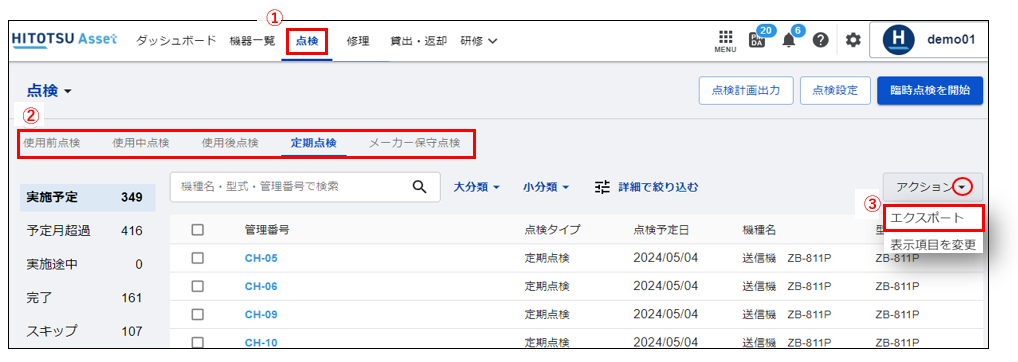This screenshot has height=362, width=1018.
Task: Open the settings gear icon
Action: pos(853,40)
